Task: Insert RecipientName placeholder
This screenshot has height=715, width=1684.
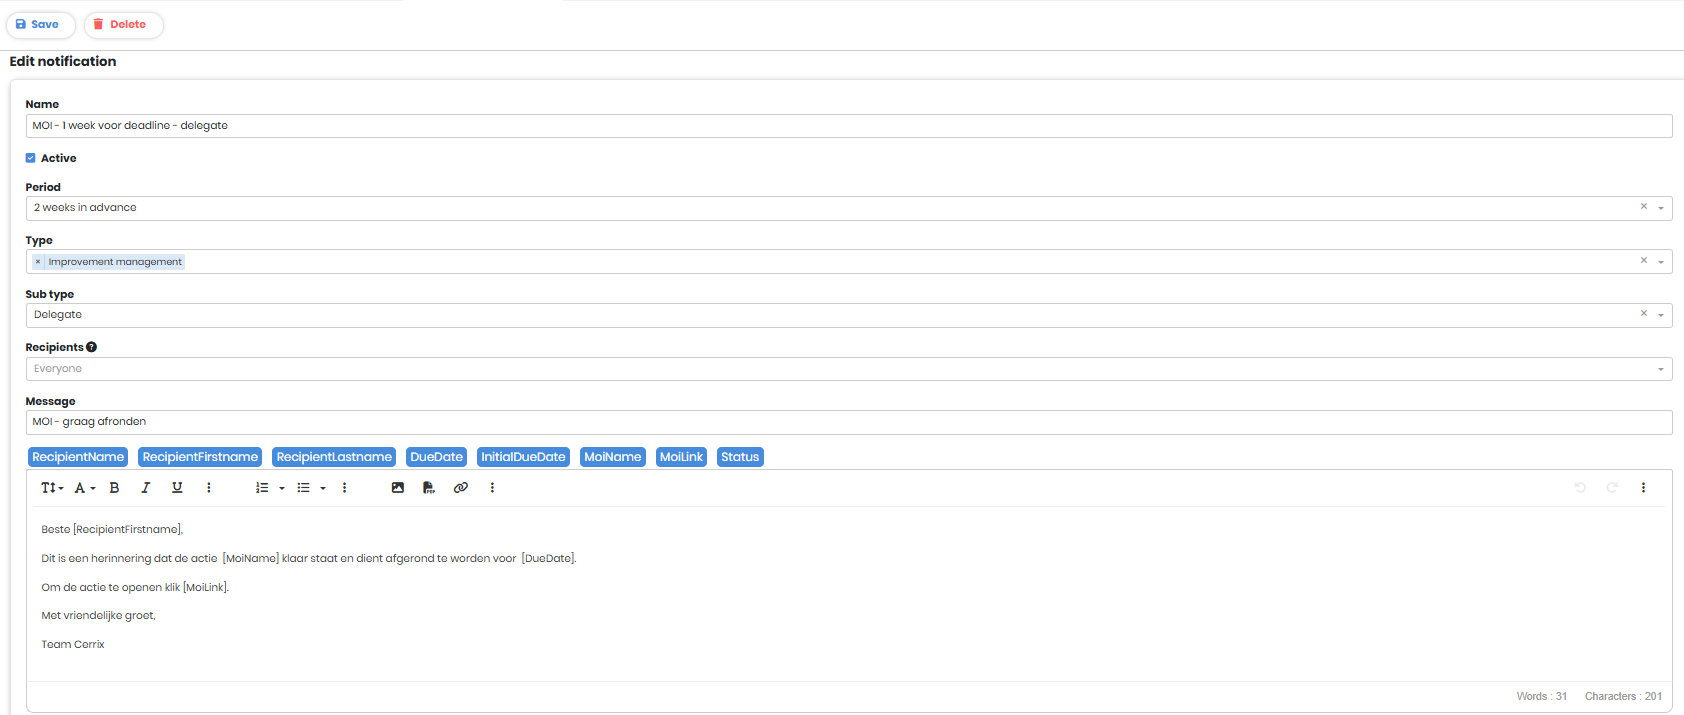Action: tap(78, 457)
